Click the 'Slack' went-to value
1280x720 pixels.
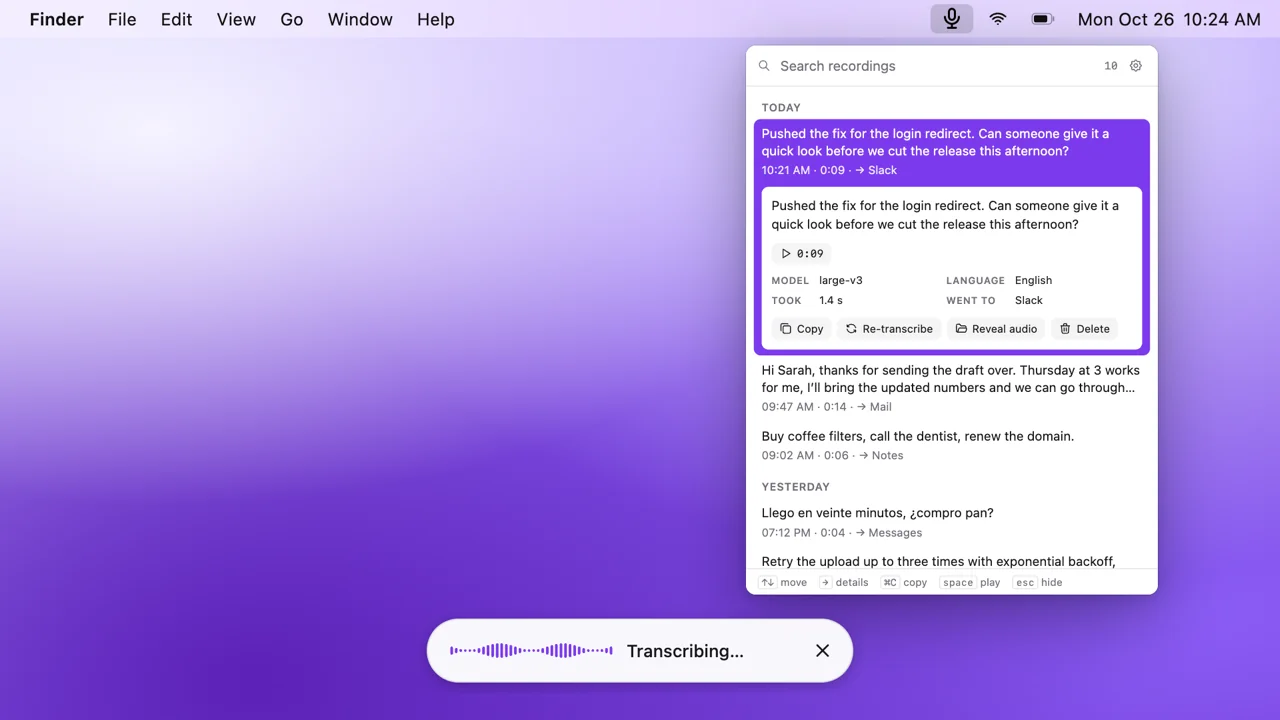click(x=1029, y=301)
